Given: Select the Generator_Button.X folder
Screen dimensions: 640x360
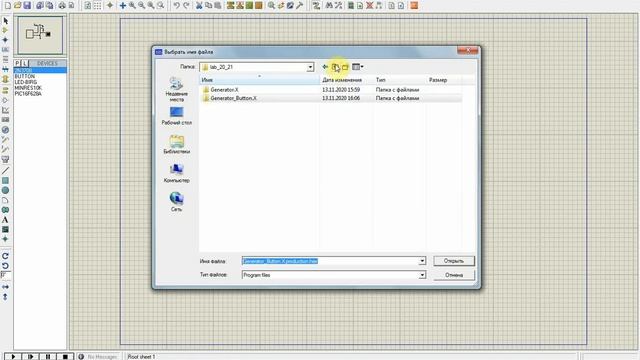Looking at the screenshot, I should 230,98.
